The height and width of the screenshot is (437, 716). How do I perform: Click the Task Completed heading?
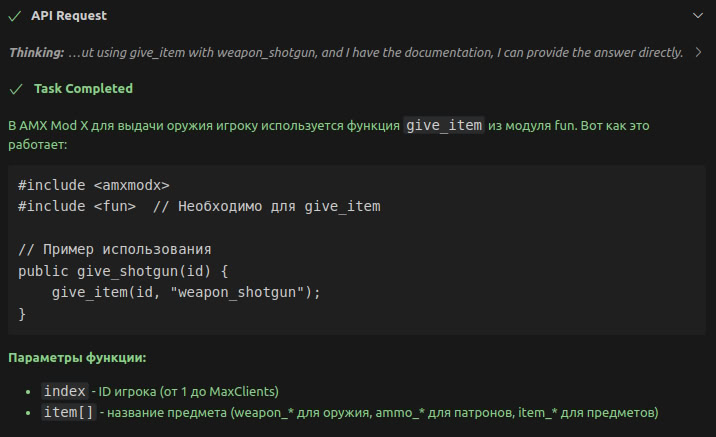83,89
